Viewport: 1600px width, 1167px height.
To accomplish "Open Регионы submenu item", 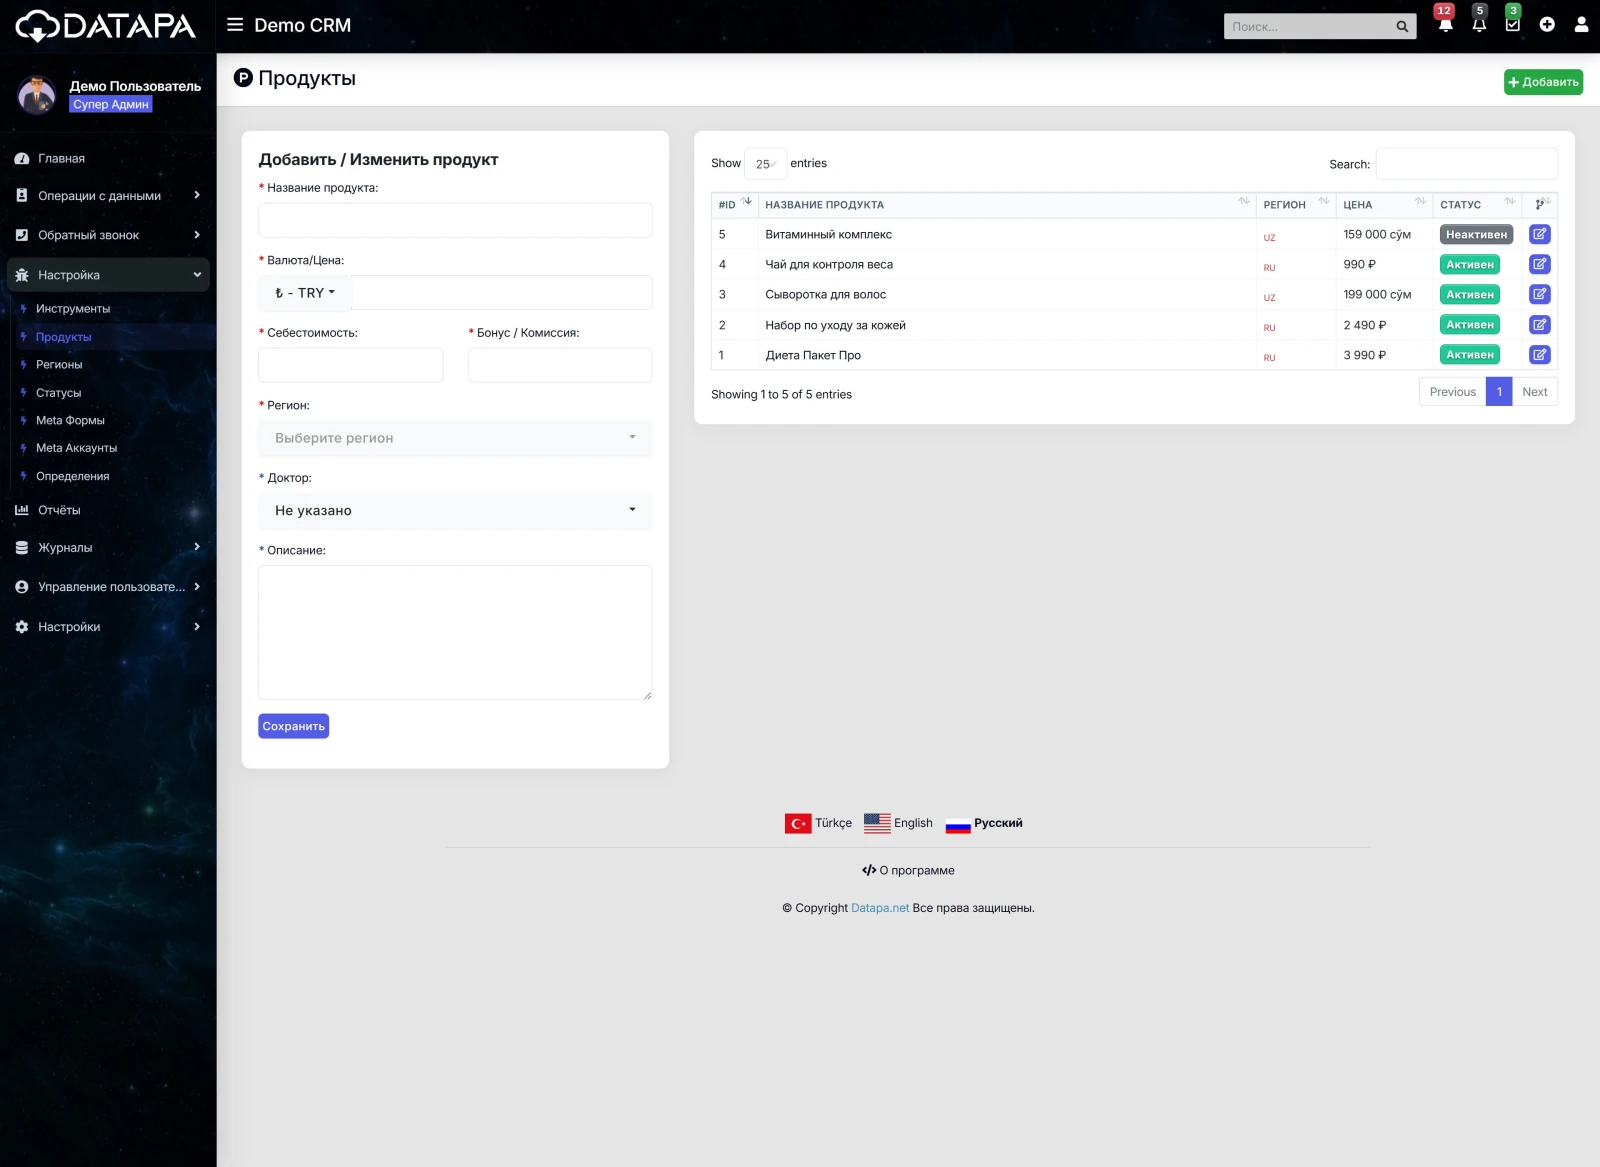I will pos(59,365).
